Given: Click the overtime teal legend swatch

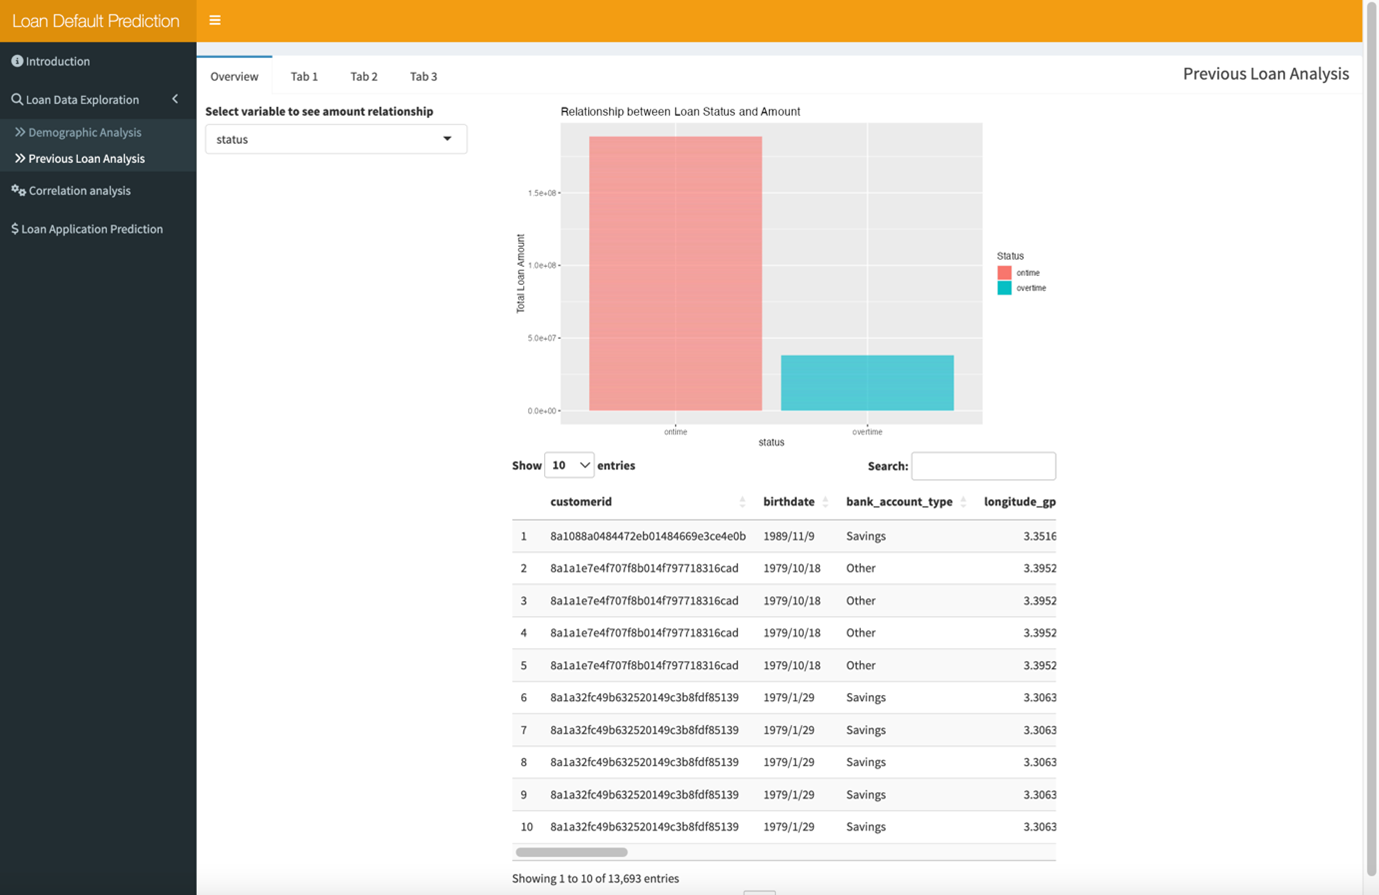Looking at the screenshot, I should (x=1004, y=288).
